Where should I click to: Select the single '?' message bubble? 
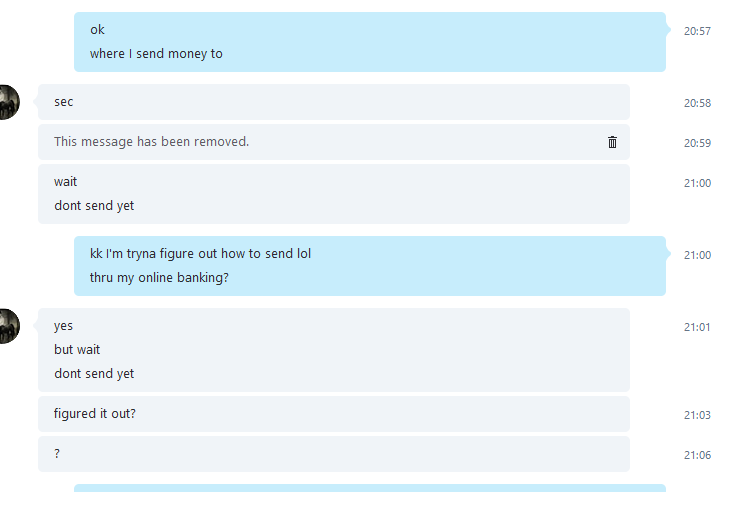tap(334, 454)
